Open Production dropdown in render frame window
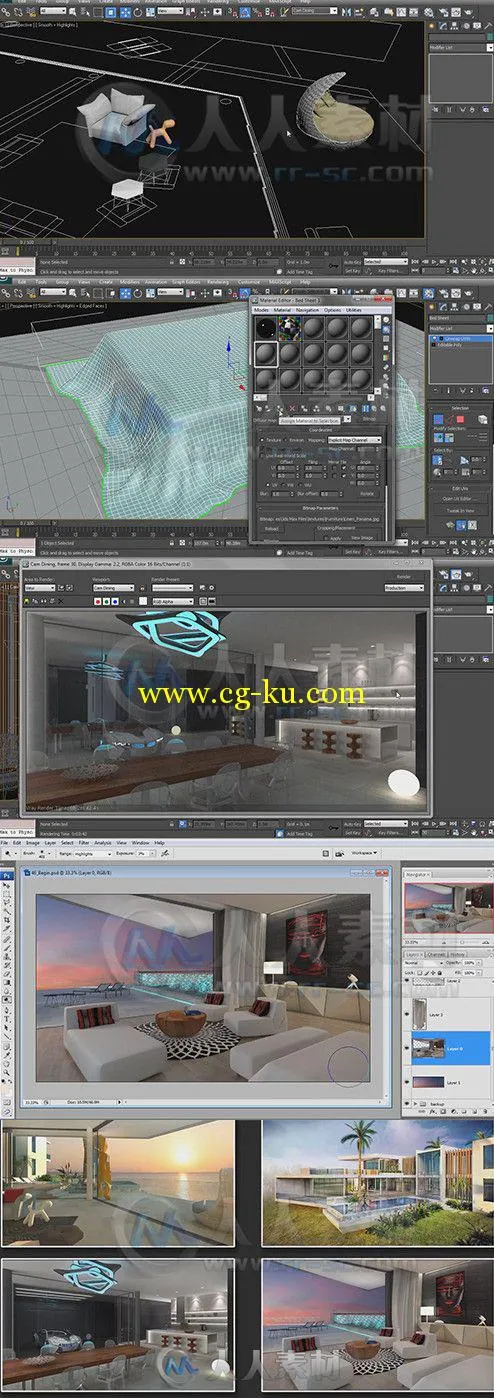Image resolution: width=494 pixels, height=1398 pixels. [x=404, y=589]
